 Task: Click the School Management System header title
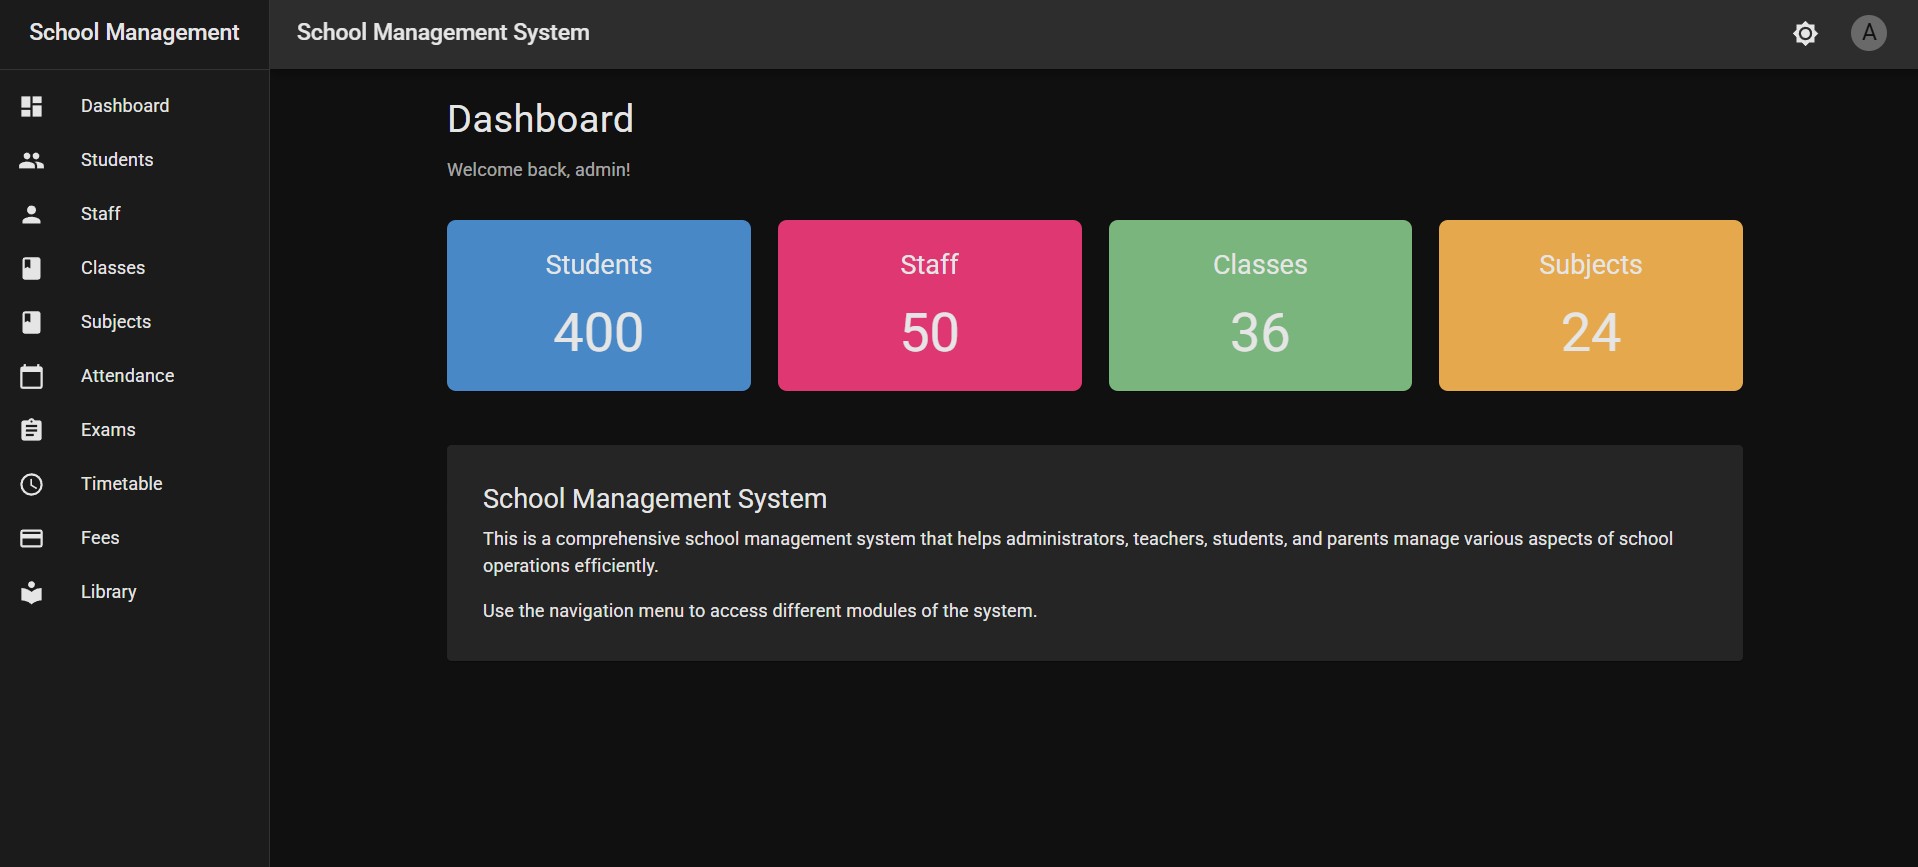point(443,33)
